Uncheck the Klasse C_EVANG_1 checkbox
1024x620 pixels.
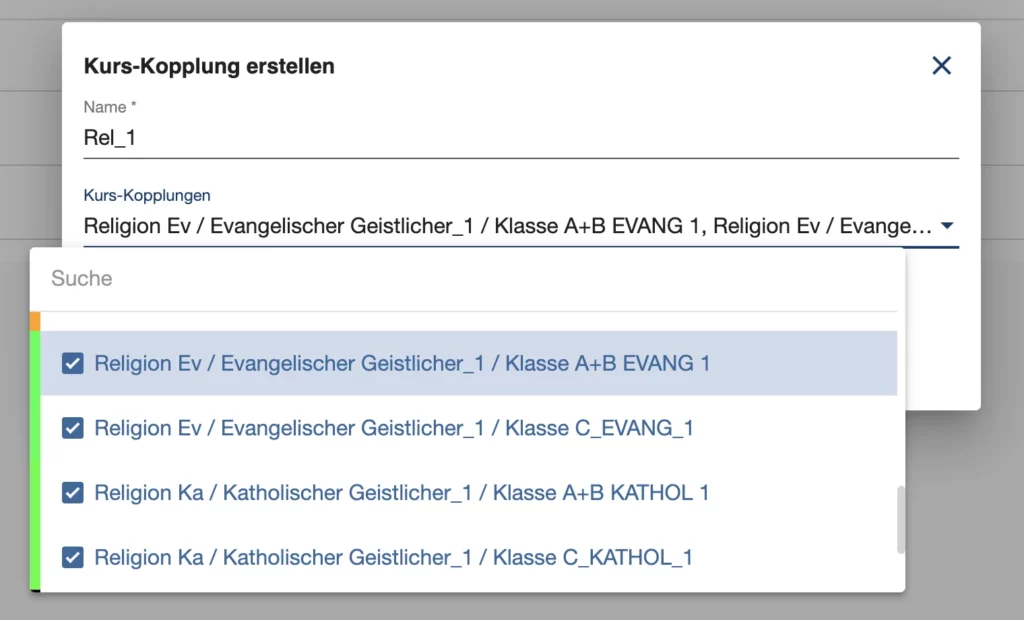point(72,428)
